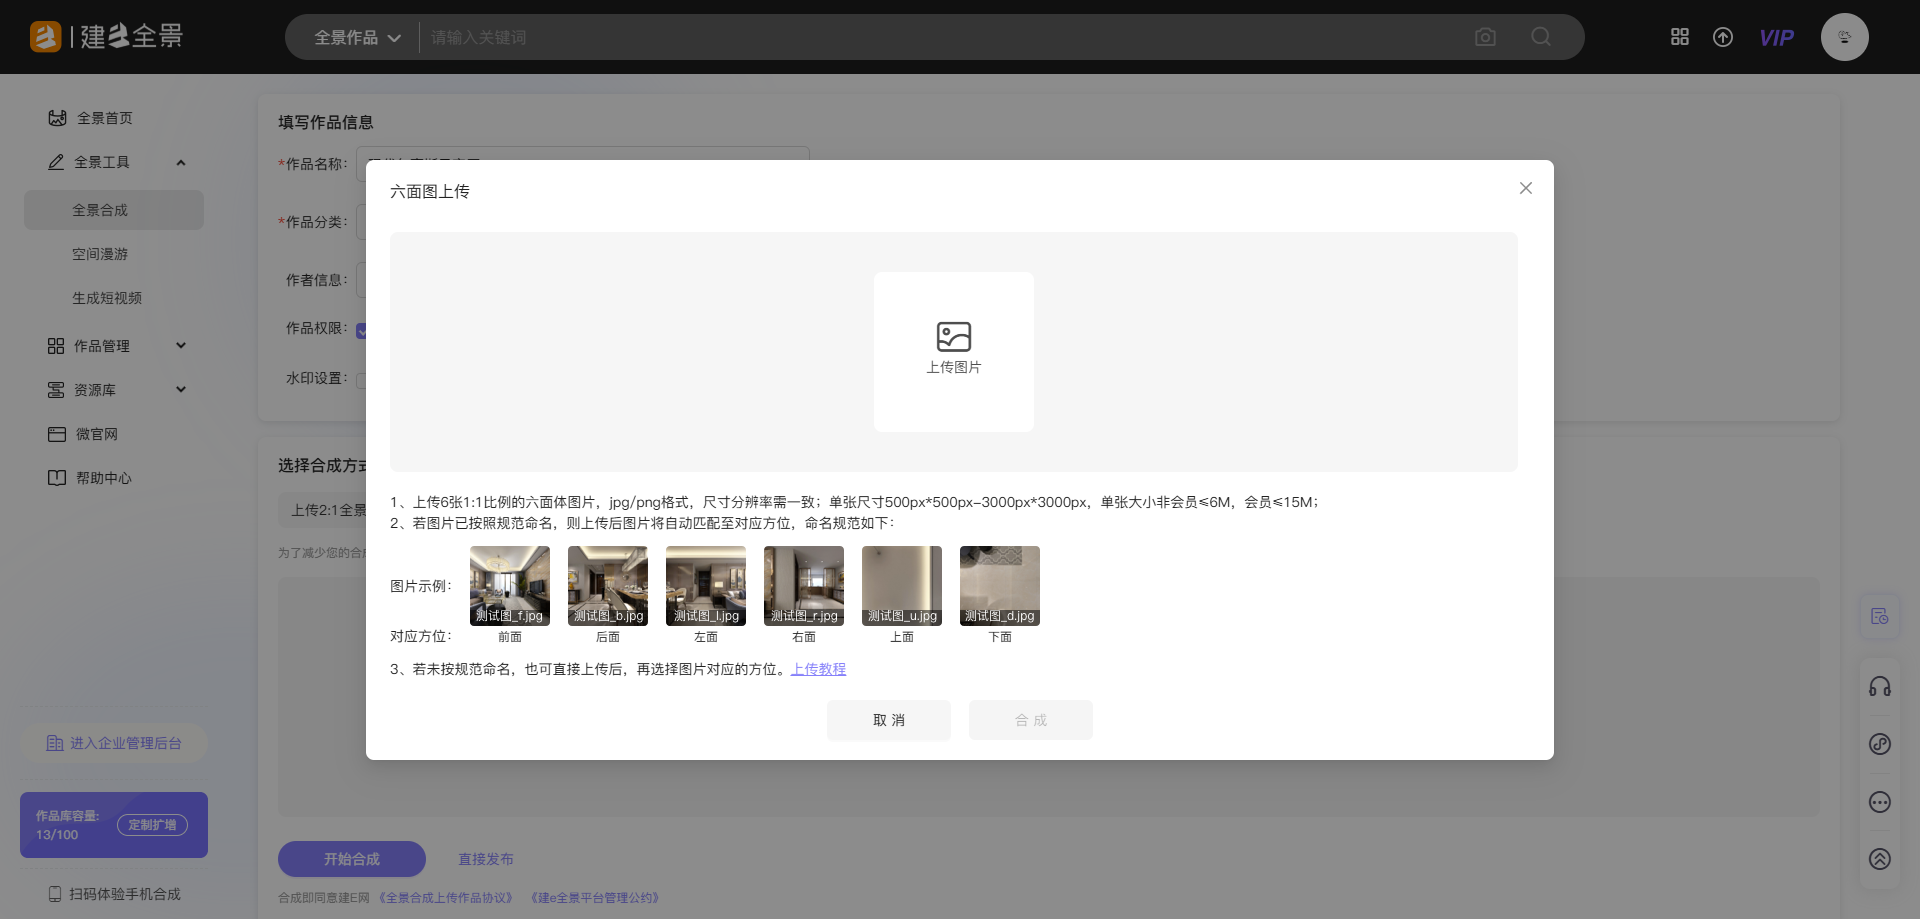Image resolution: width=1920 pixels, height=919 pixels.
Task: Click the 测试图_f.jpg example thumbnail
Action: coord(510,586)
